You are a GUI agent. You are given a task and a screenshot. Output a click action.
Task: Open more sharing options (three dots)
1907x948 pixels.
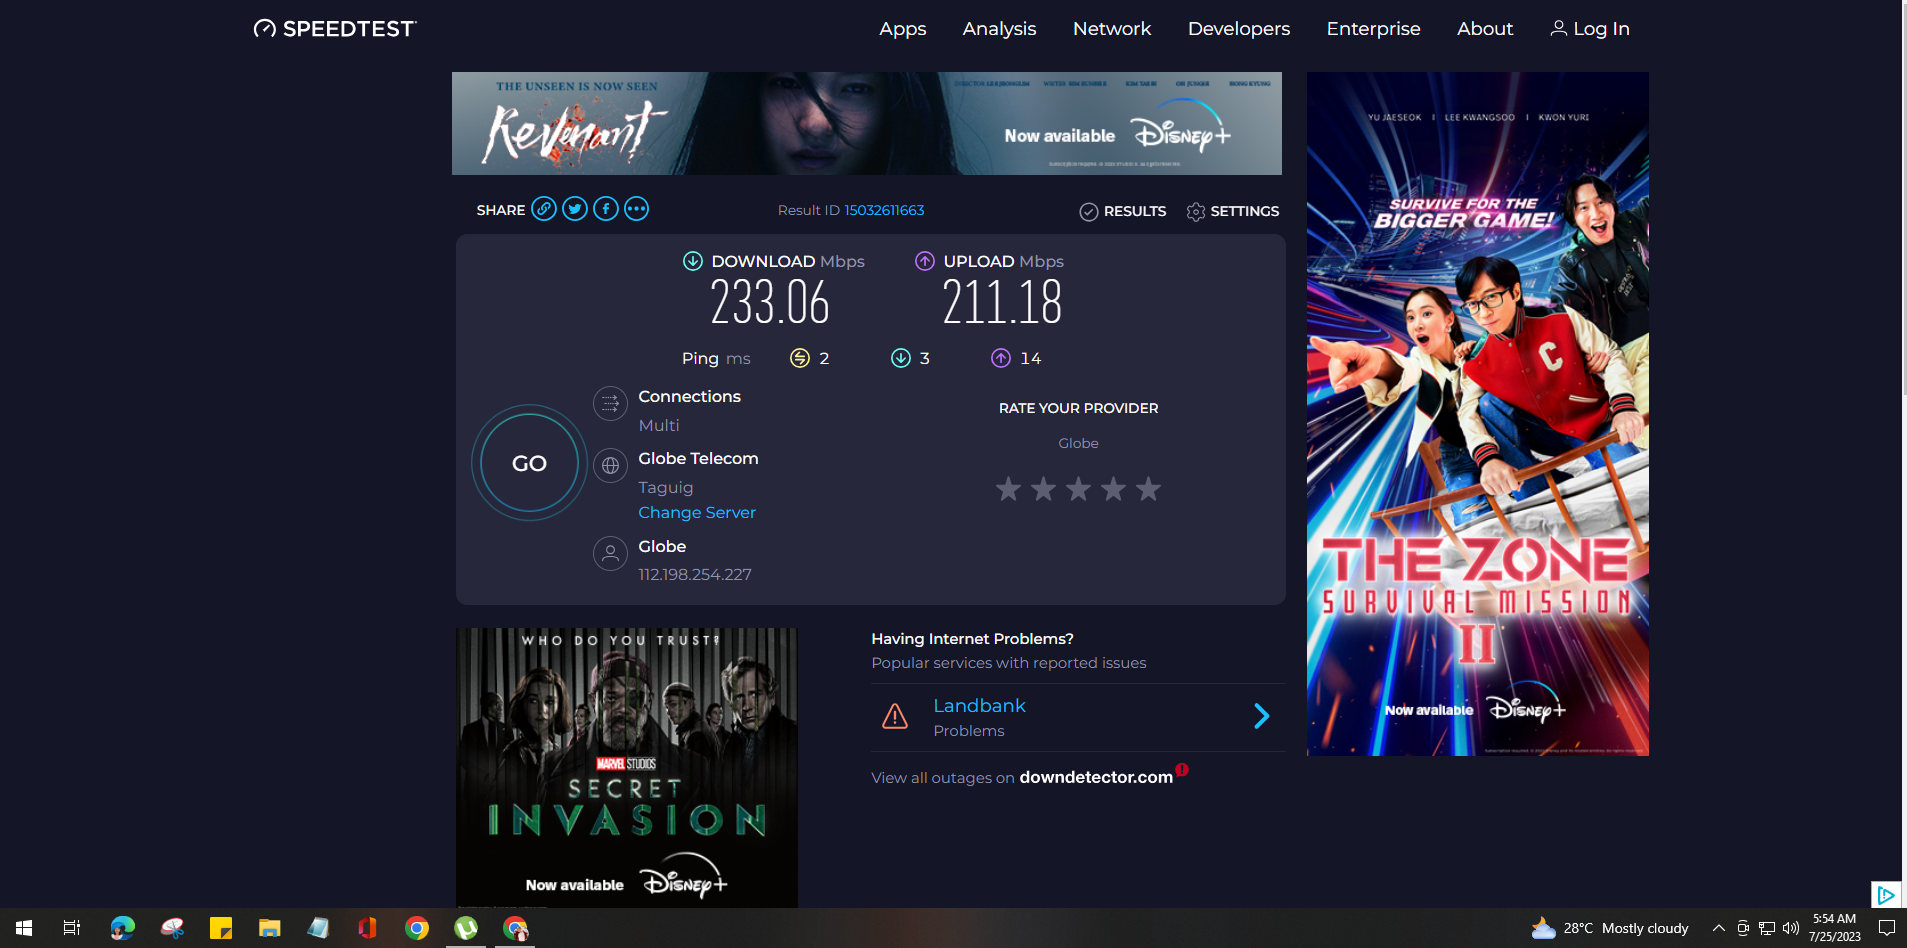pos(637,209)
